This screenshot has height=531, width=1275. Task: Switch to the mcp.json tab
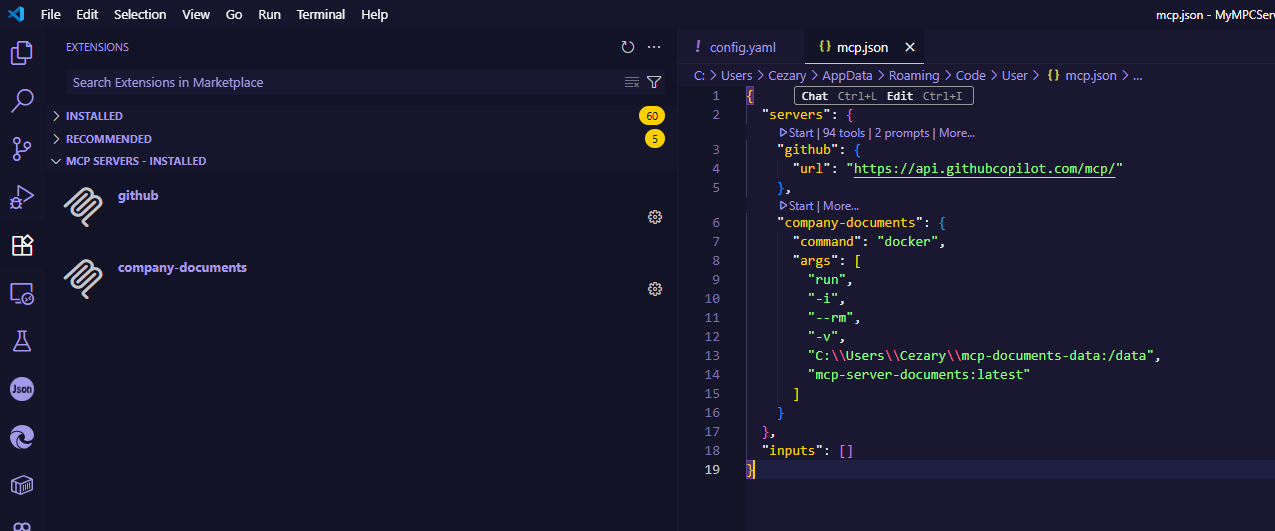coord(864,47)
